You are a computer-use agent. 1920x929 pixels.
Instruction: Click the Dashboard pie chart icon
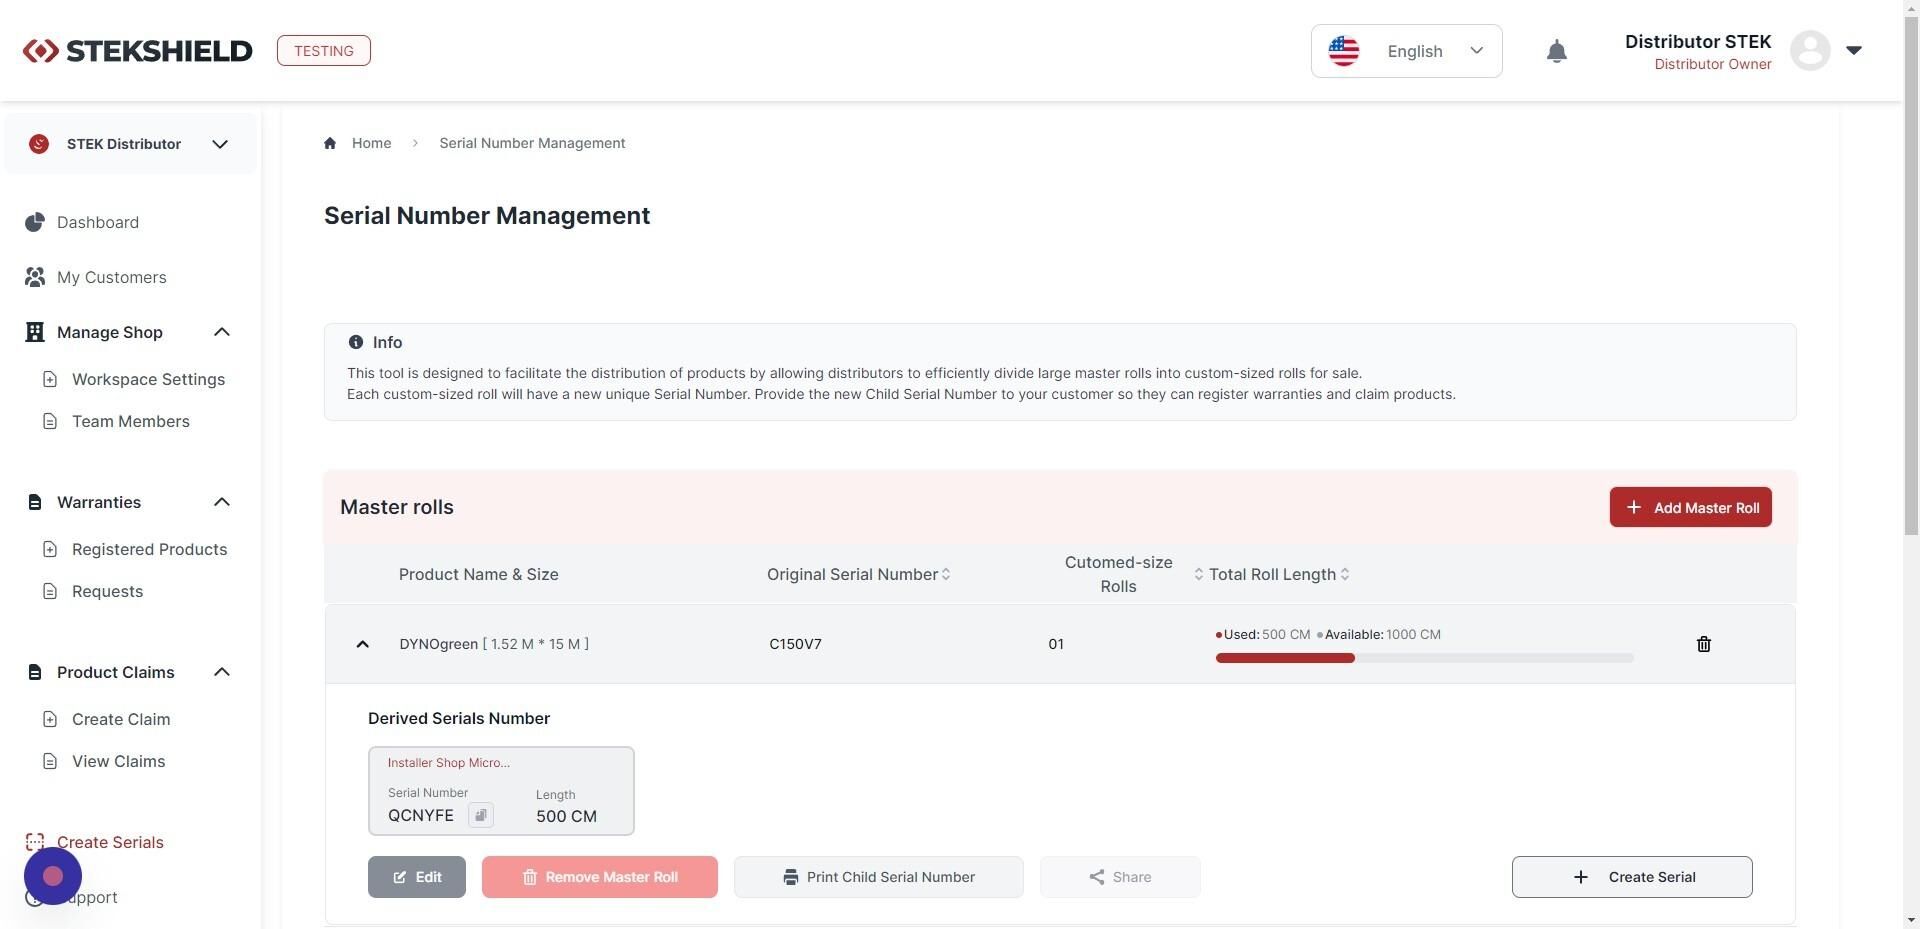point(35,222)
